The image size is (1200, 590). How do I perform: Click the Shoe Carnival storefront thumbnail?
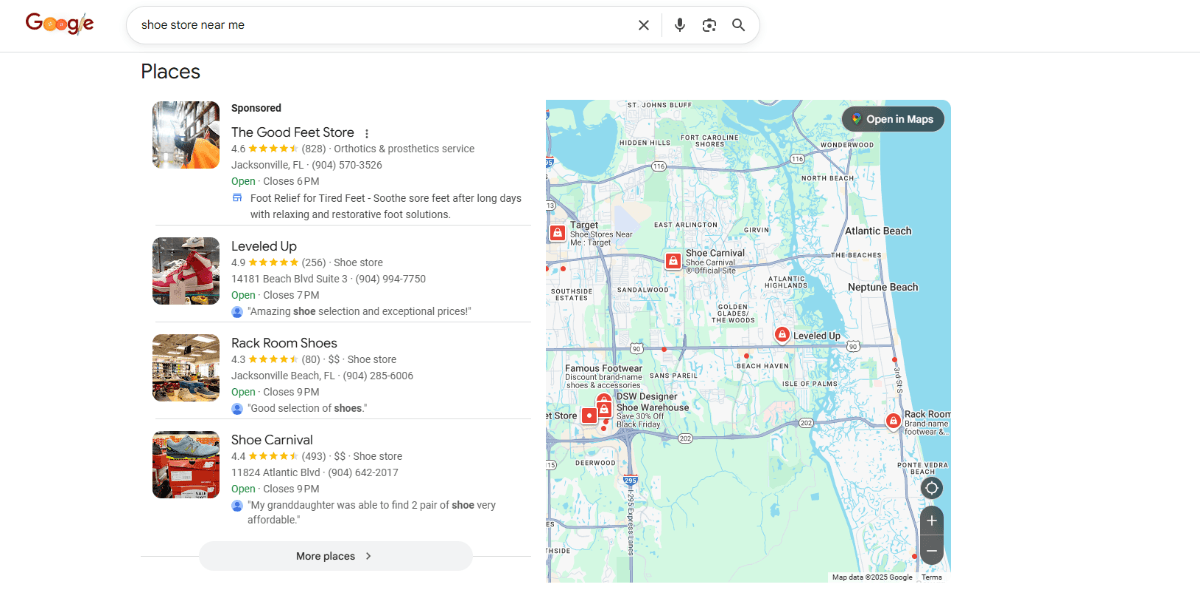(185, 464)
